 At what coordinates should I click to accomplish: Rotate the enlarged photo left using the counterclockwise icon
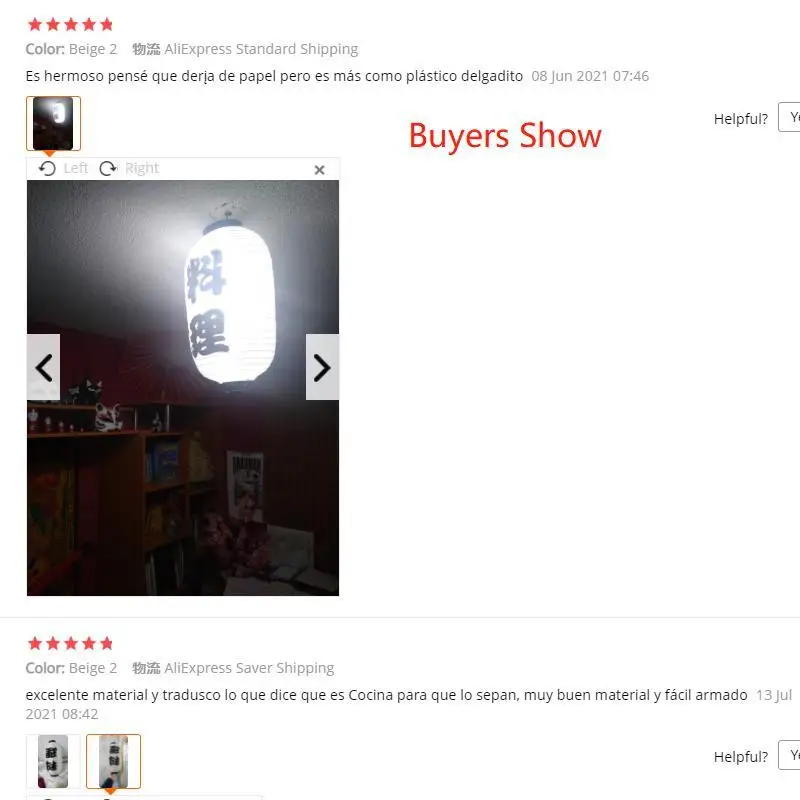[47, 168]
